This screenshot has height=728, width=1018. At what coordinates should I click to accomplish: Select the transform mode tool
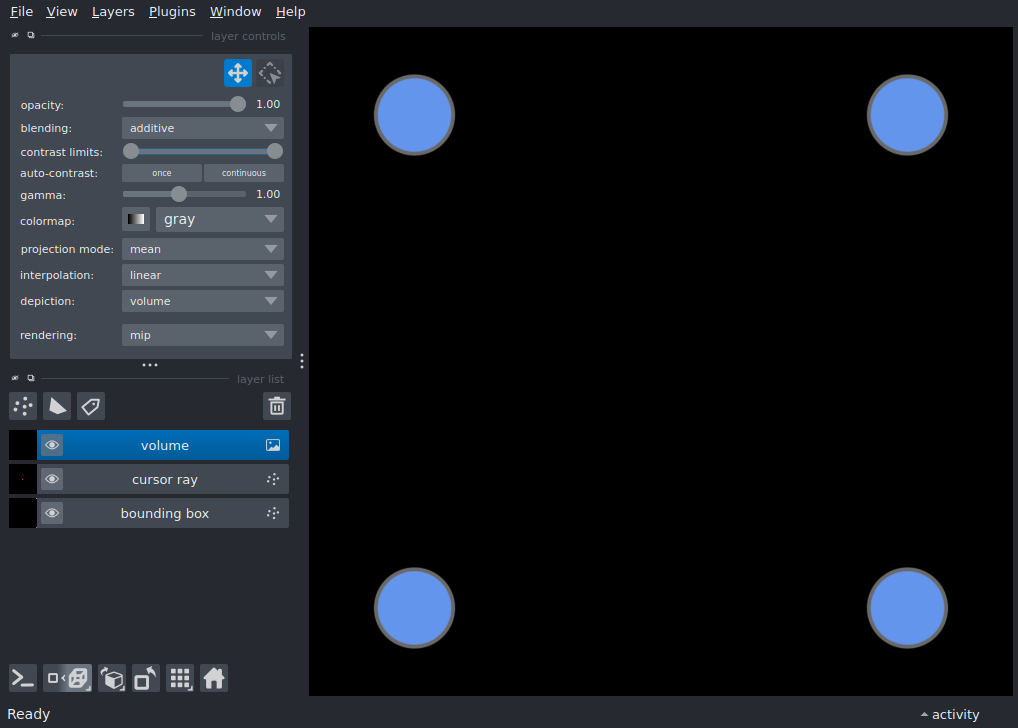270,73
